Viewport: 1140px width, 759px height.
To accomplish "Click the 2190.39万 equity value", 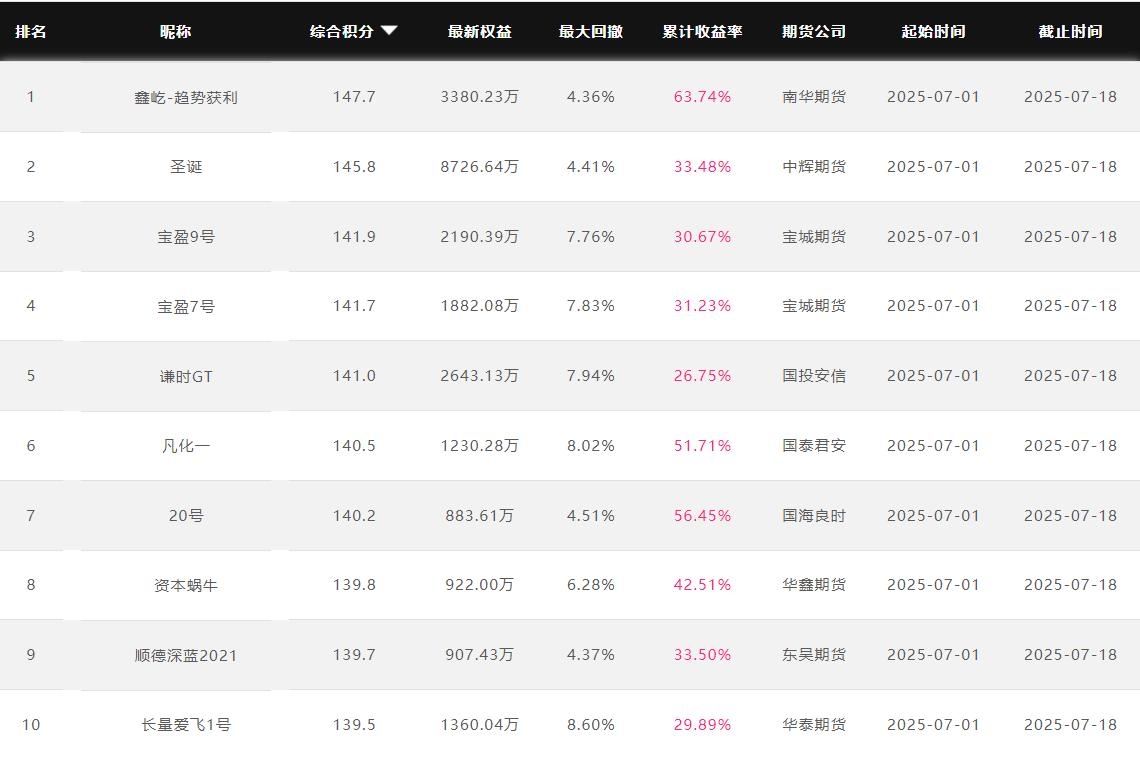I will click(x=479, y=236).
